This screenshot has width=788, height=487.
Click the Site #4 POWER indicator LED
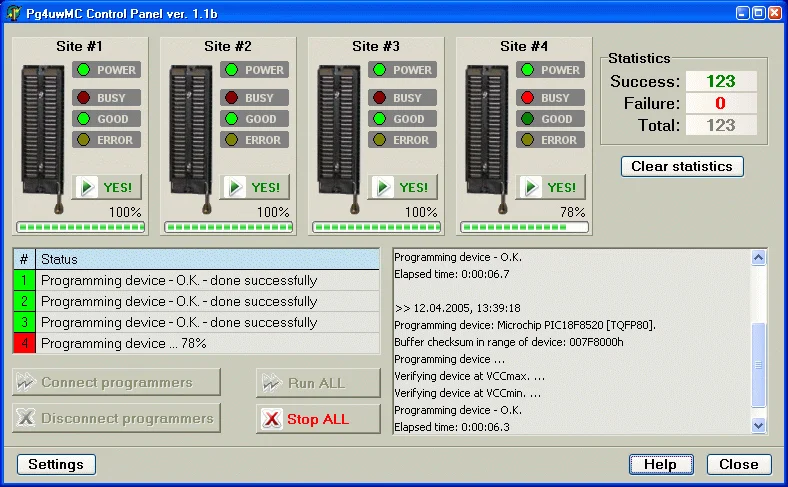(x=528, y=70)
